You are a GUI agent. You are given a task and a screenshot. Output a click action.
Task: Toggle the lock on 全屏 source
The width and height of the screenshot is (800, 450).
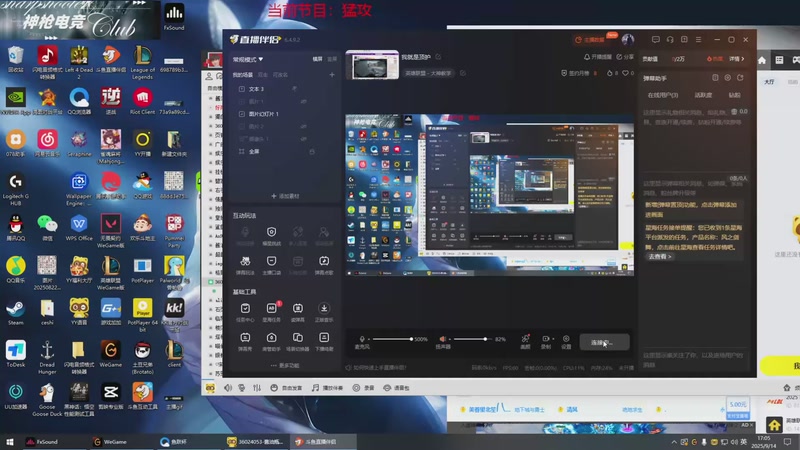coord(312,152)
